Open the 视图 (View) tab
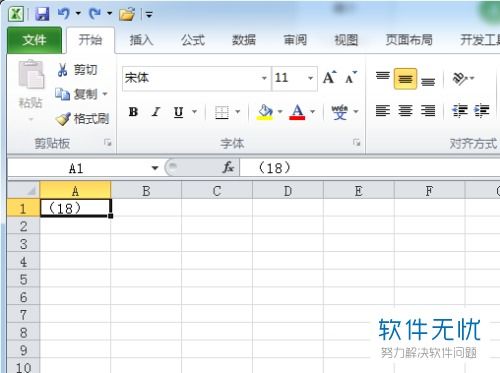 (x=346, y=40)
